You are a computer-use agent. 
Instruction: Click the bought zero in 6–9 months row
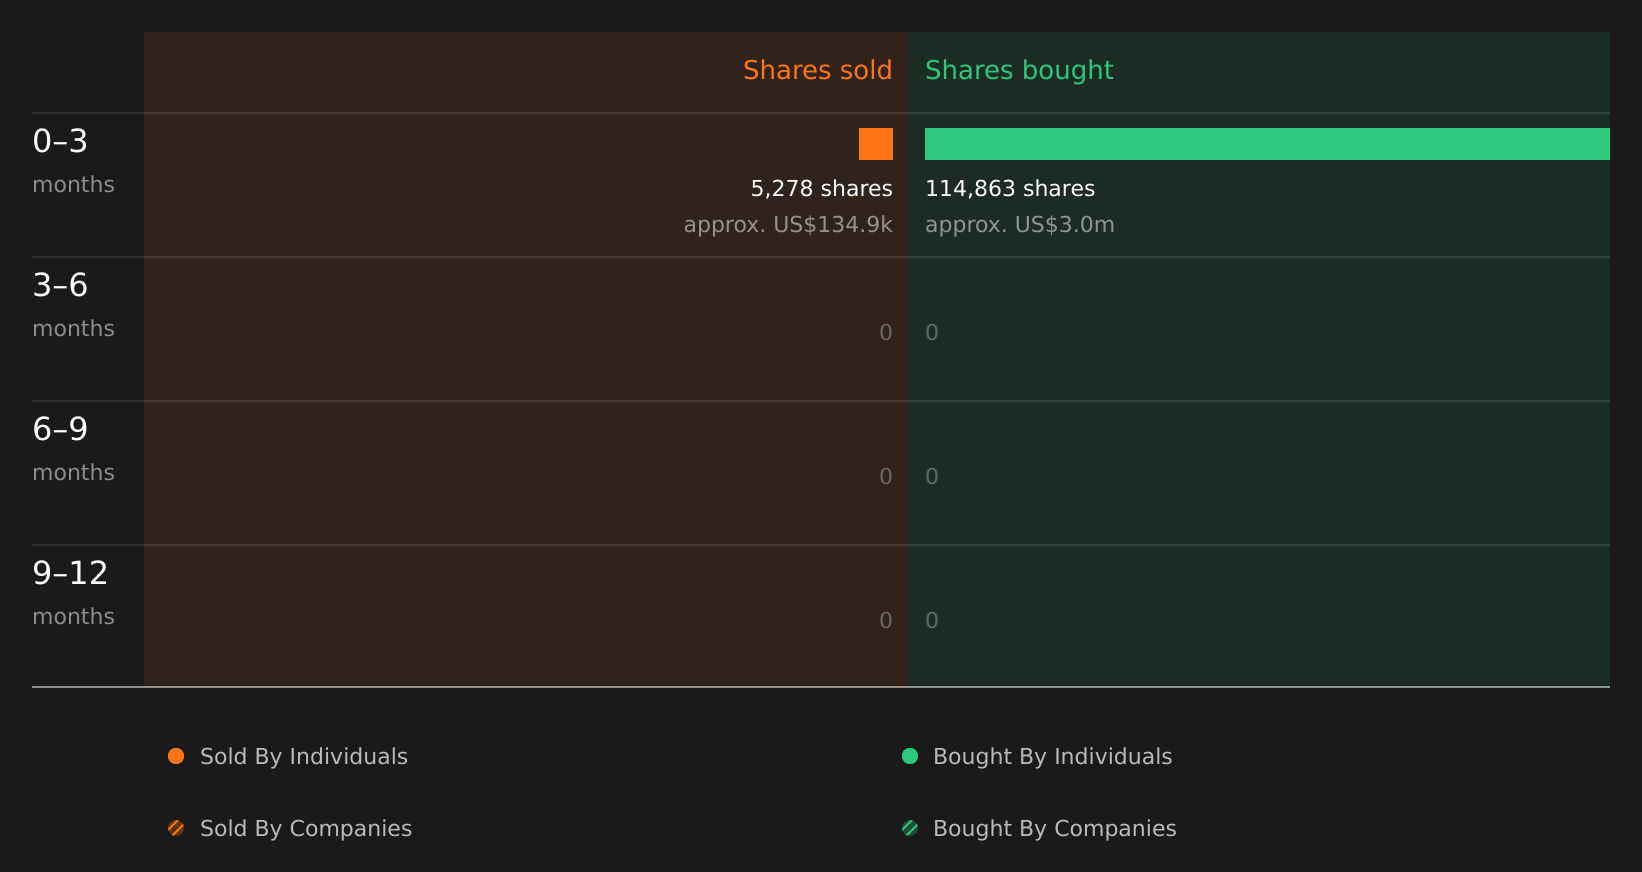click(932, 476)
